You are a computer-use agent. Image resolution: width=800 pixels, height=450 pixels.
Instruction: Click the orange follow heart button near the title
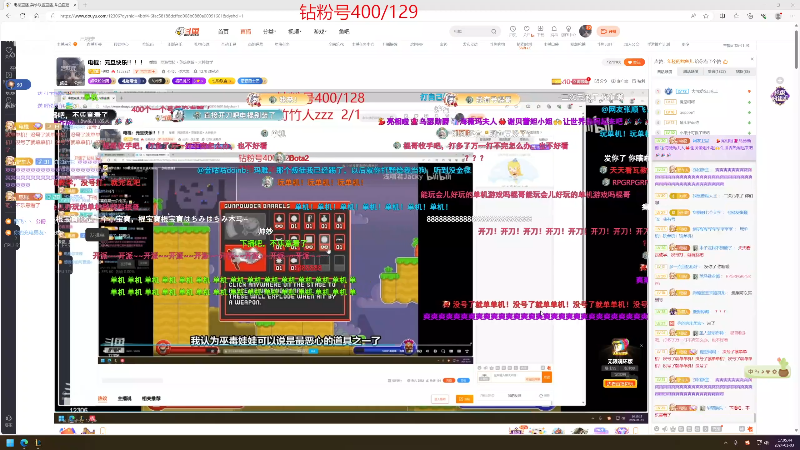pyautogui.click(x=634, y=62)
